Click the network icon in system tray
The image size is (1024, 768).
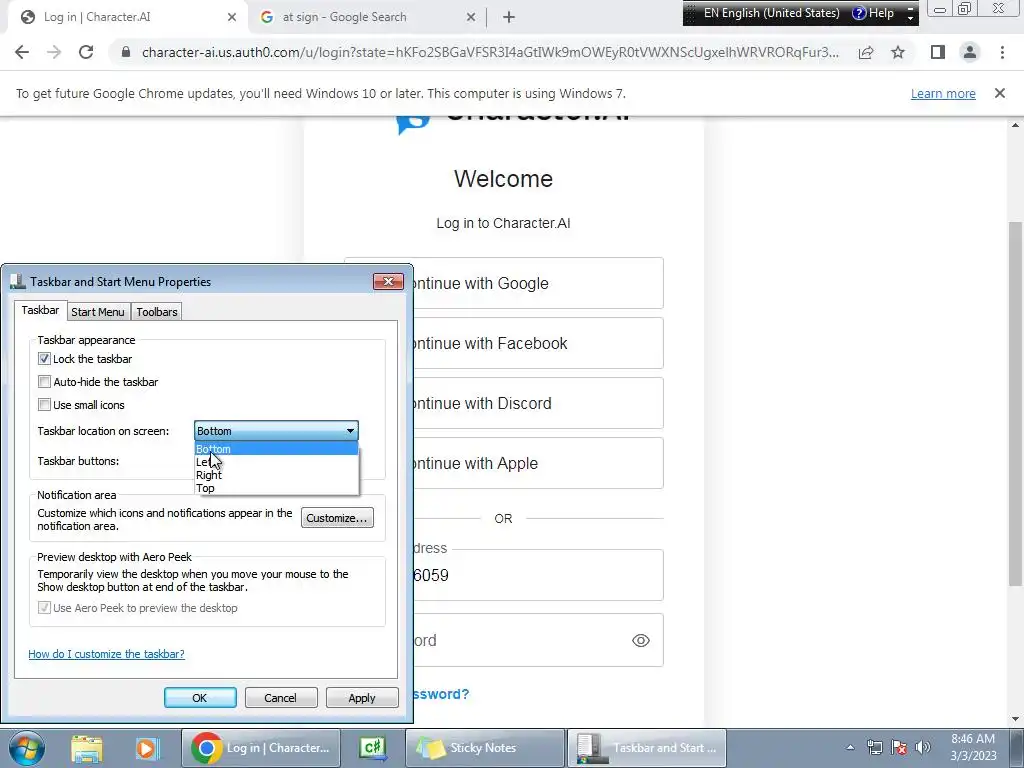tap(874, 748)
